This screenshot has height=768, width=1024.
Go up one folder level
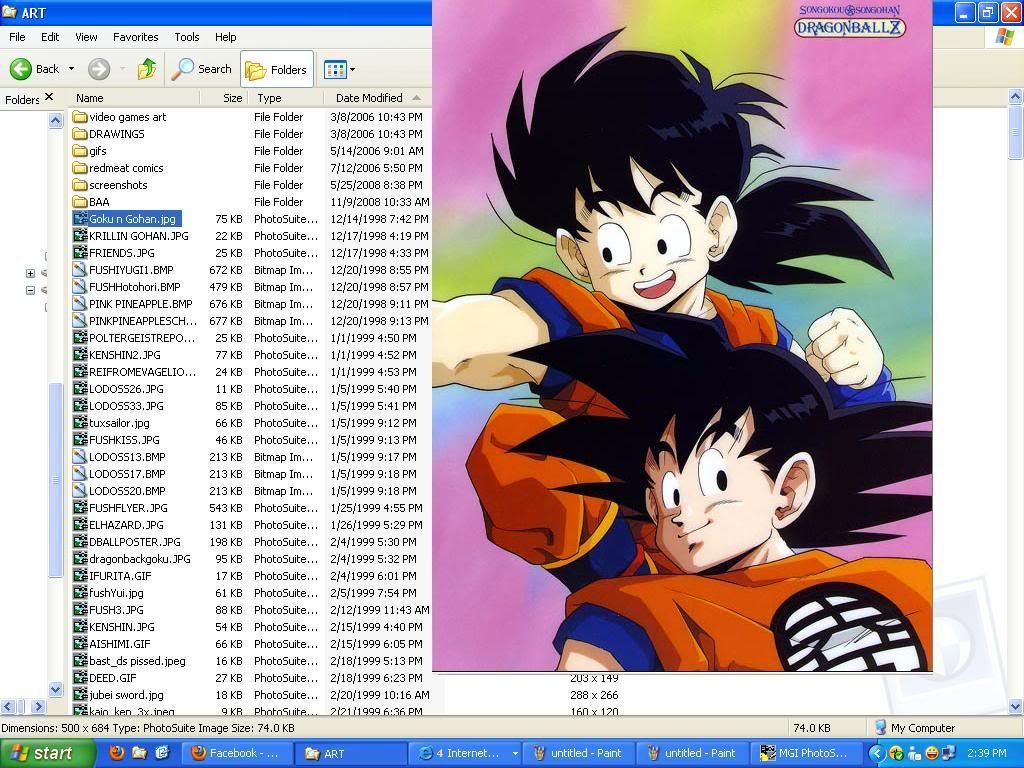[x=147, y=69]
